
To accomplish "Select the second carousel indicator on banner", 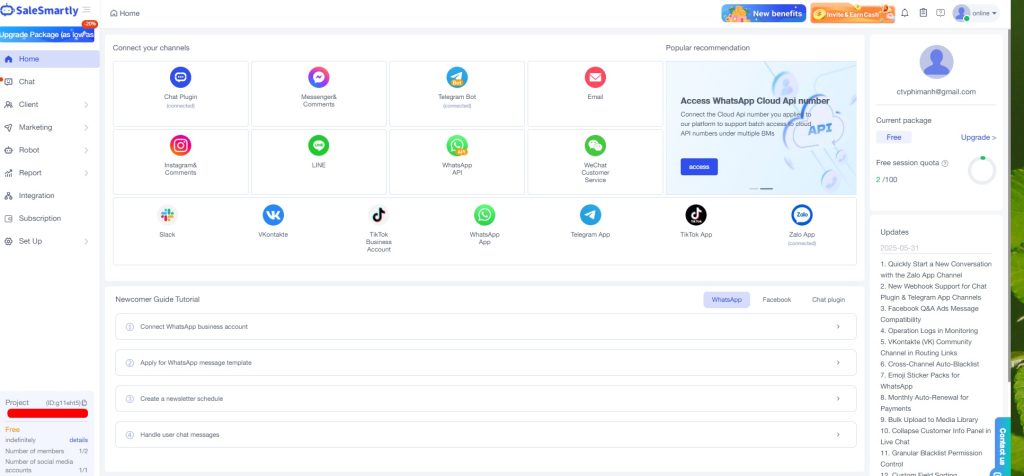I will coord(767,189).
